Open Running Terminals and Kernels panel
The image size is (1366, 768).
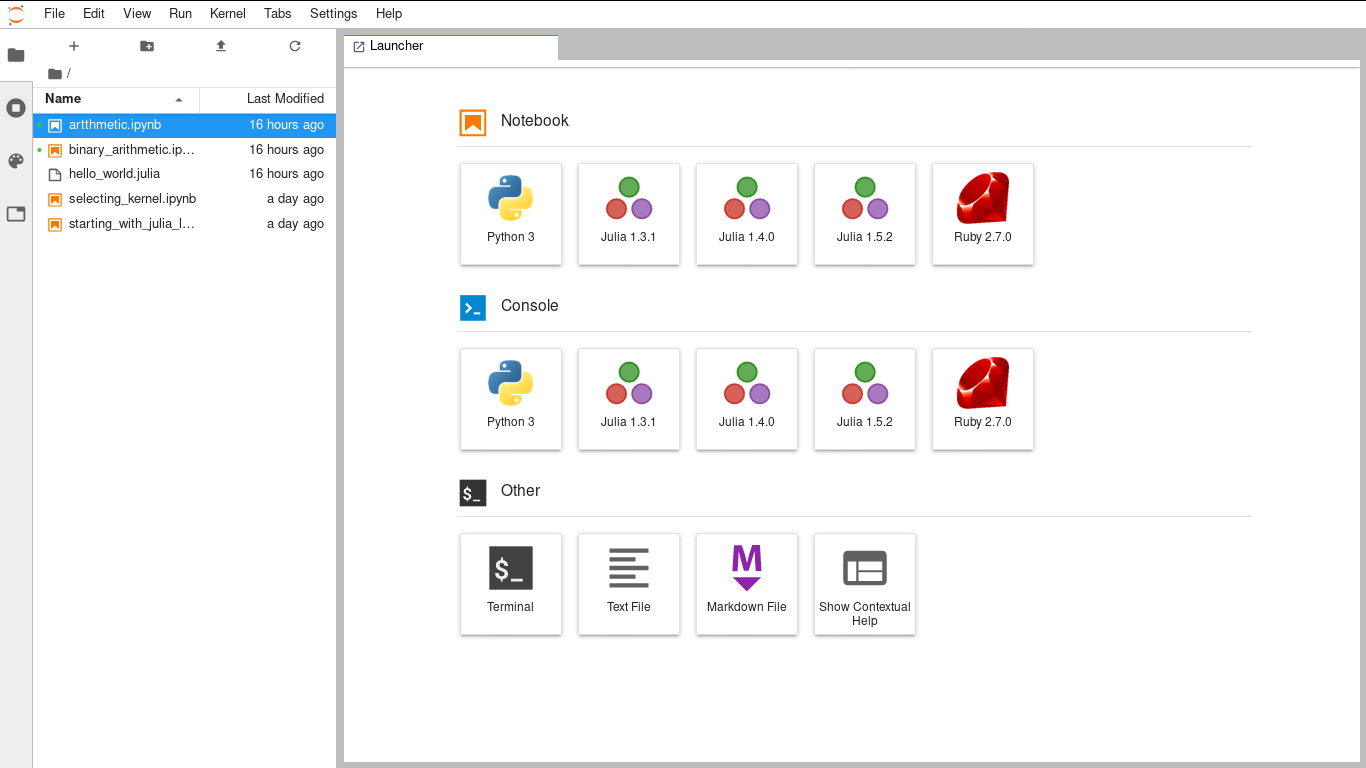pos(16,108)
